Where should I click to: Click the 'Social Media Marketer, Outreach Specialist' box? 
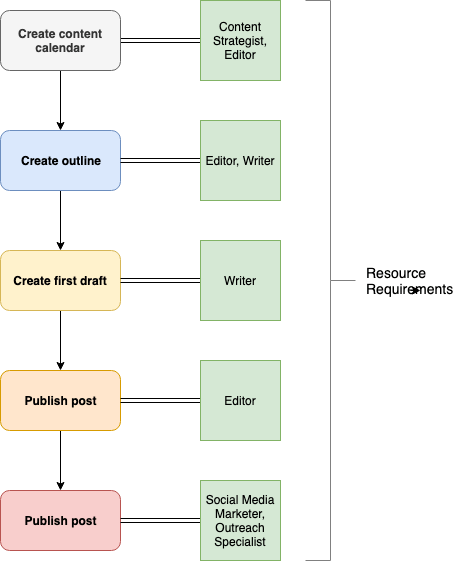240,521
